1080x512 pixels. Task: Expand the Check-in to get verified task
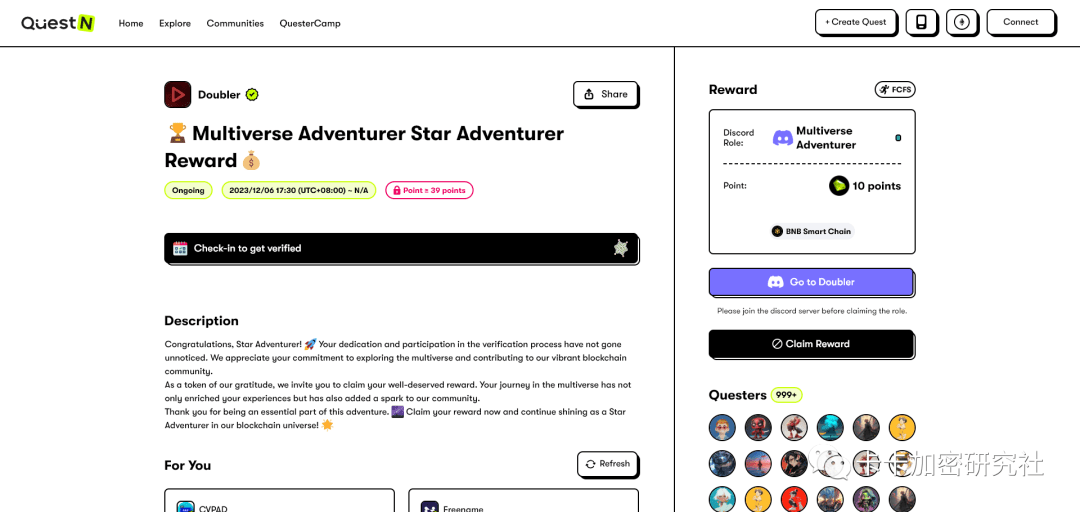(x=401, y=248)
